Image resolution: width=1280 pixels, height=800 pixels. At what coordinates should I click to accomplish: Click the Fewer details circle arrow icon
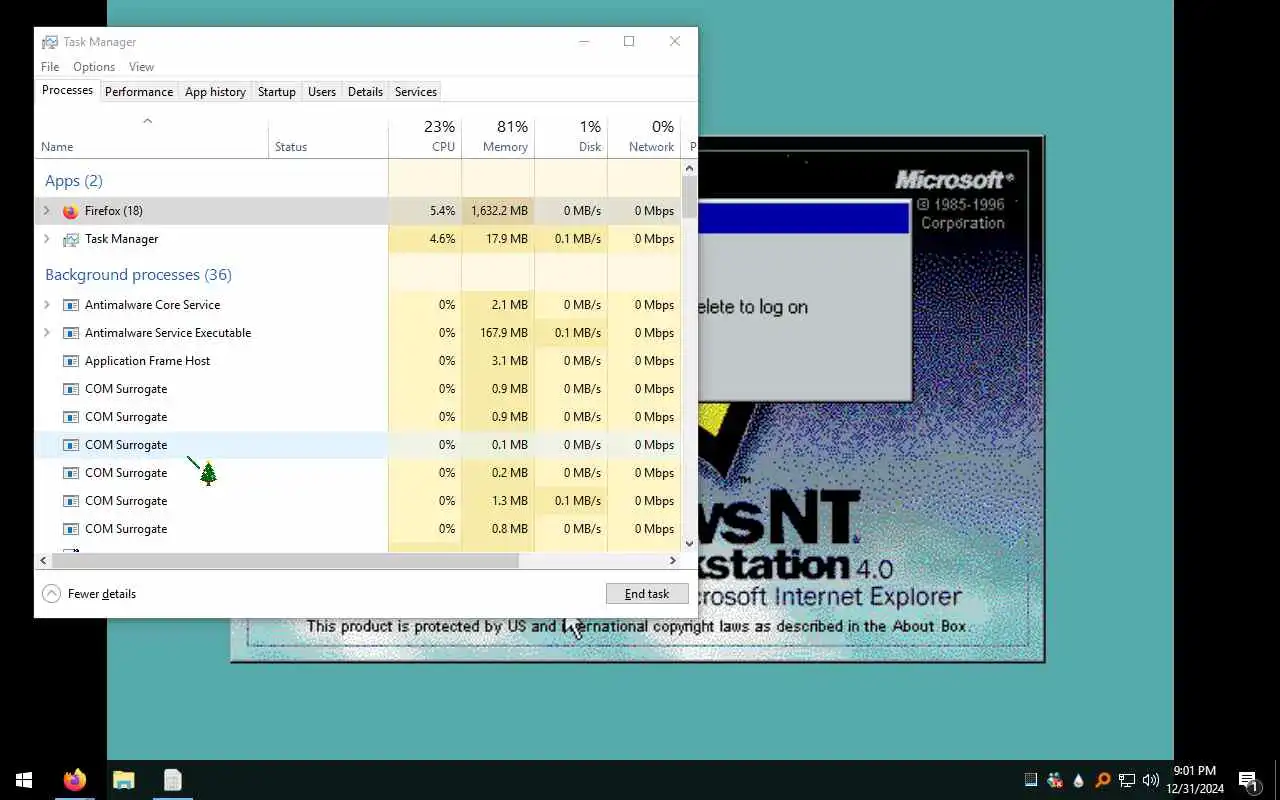coord(51,594)
